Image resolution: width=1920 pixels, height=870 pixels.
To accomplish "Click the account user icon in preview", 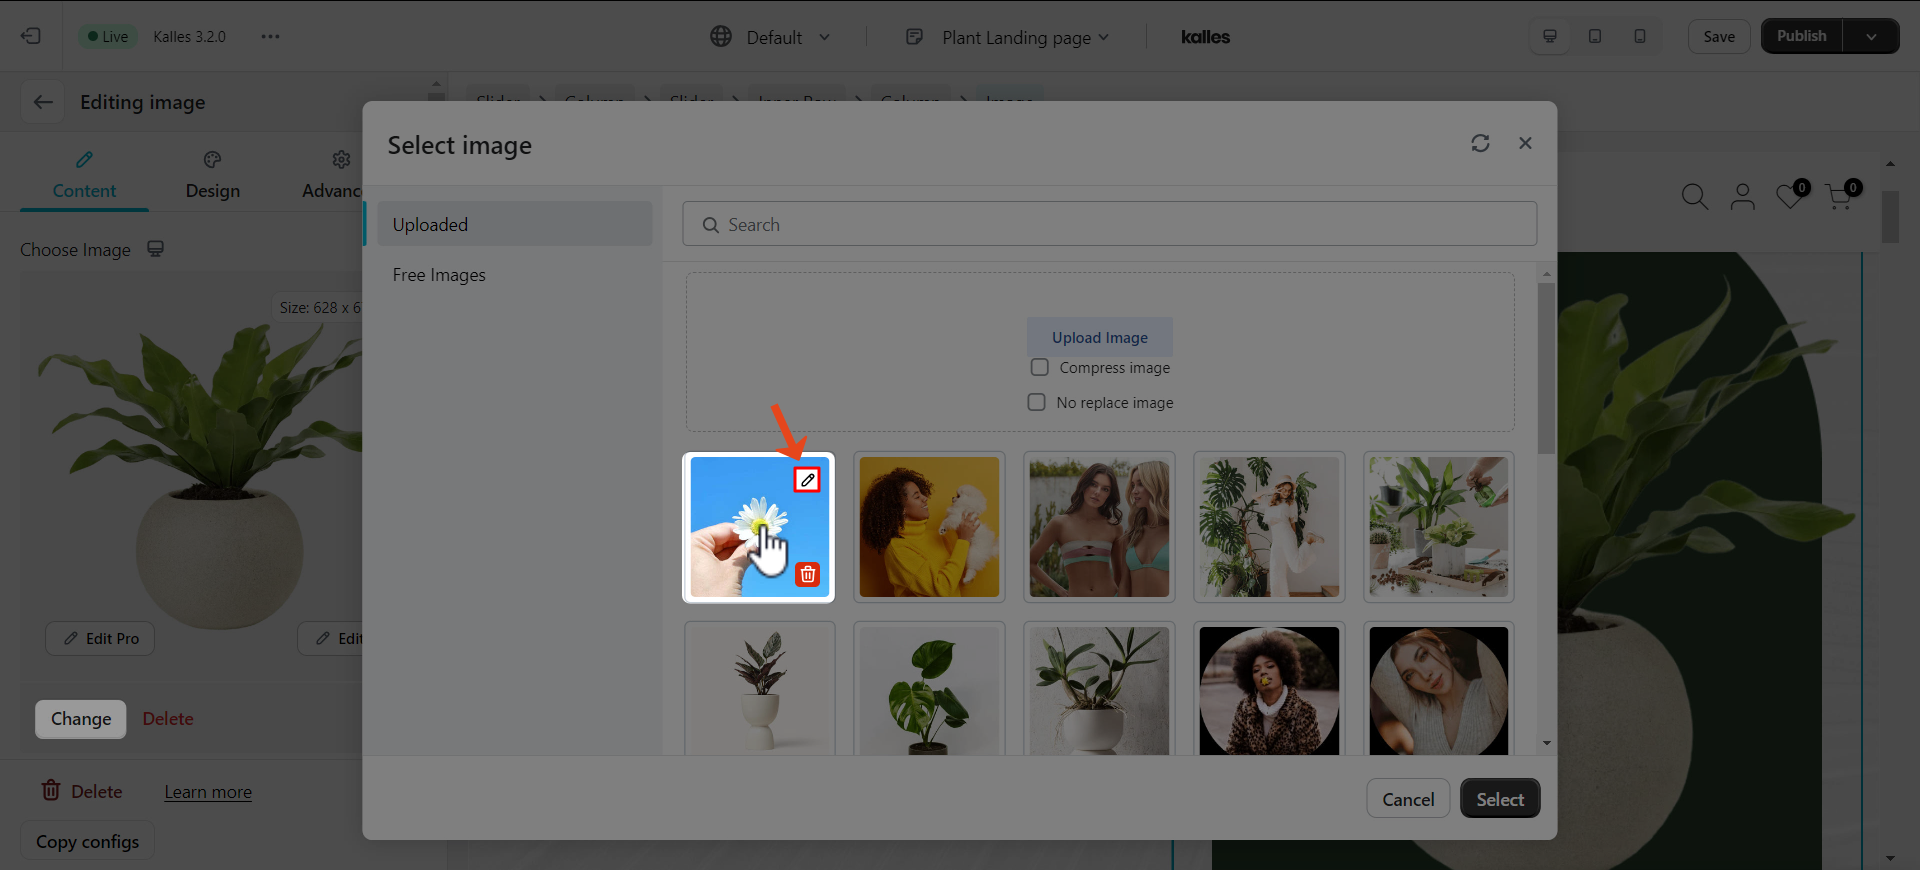I will tap(1742, 196).
